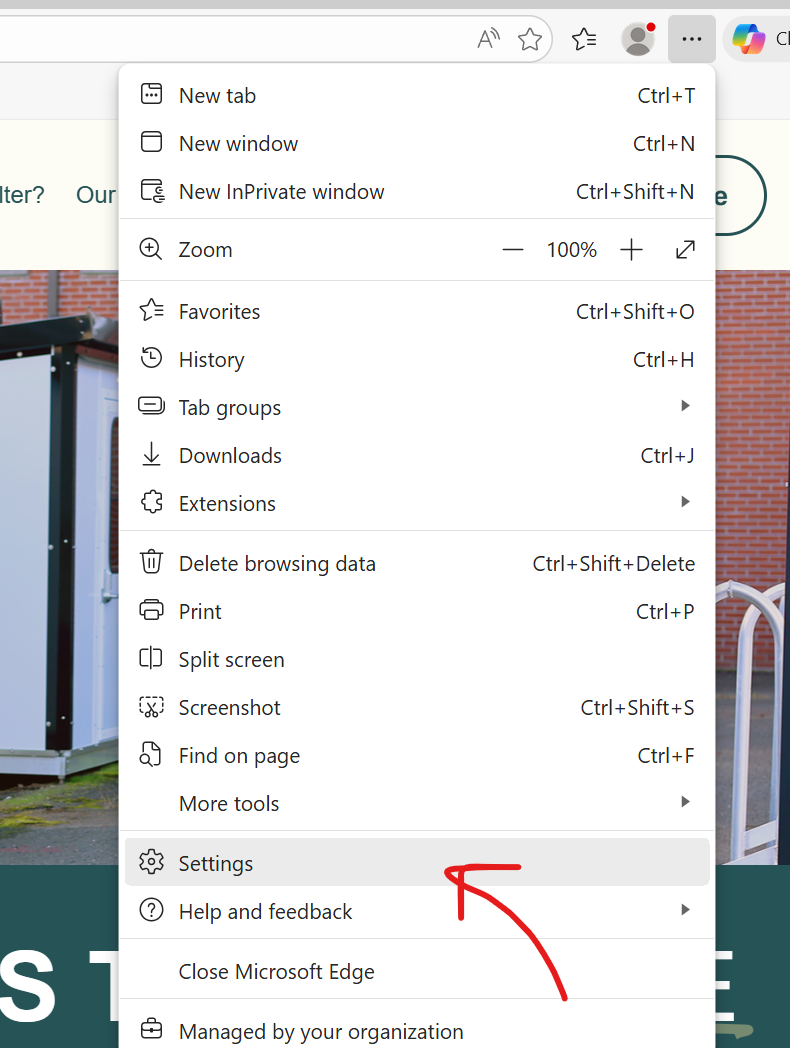Click the 100% zoom level value

coord(571,250)
